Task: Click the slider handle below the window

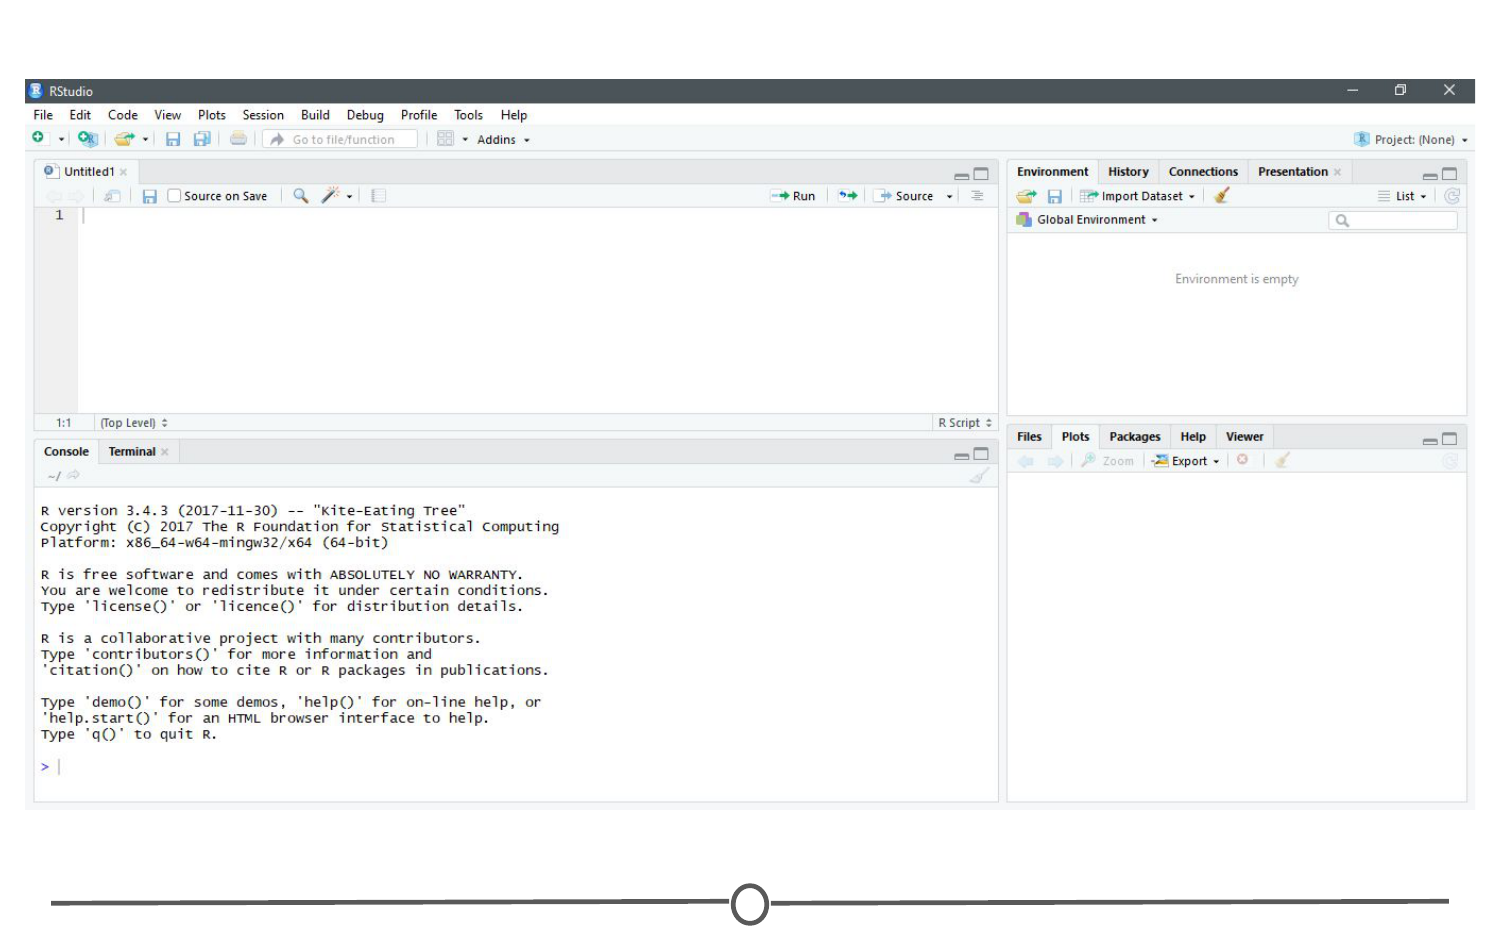Action: click(x=750, y=903)
